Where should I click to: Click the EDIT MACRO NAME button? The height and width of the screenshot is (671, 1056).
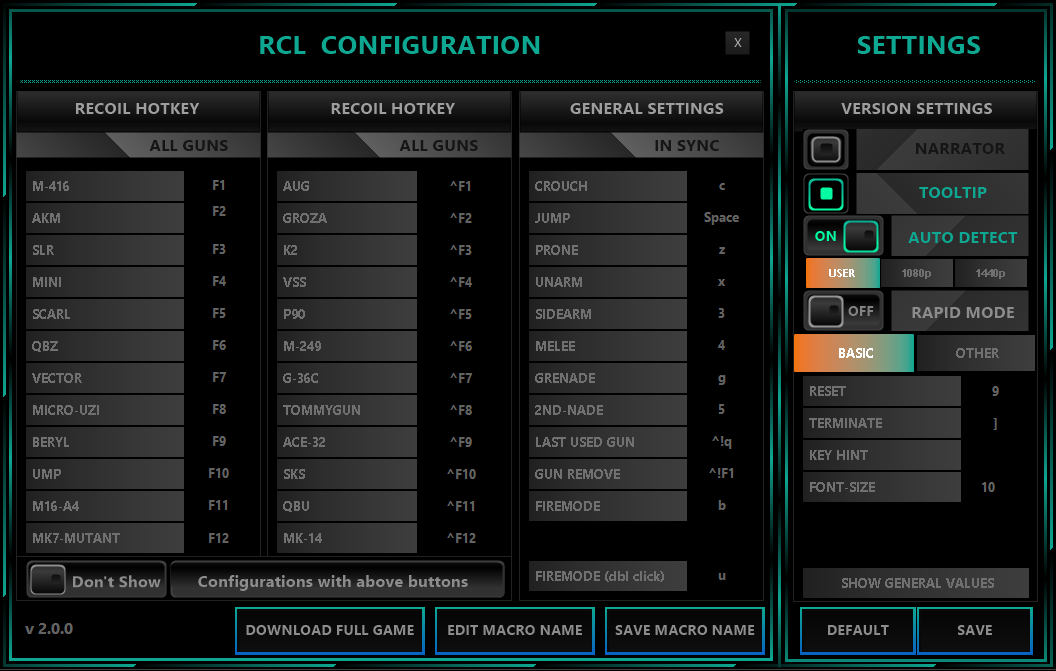514,630
